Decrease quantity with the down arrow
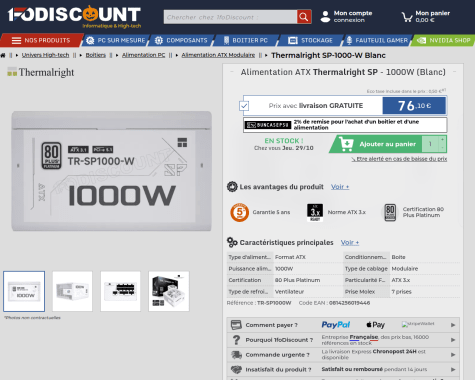This screenshot has width=475, height=380. 442,148
